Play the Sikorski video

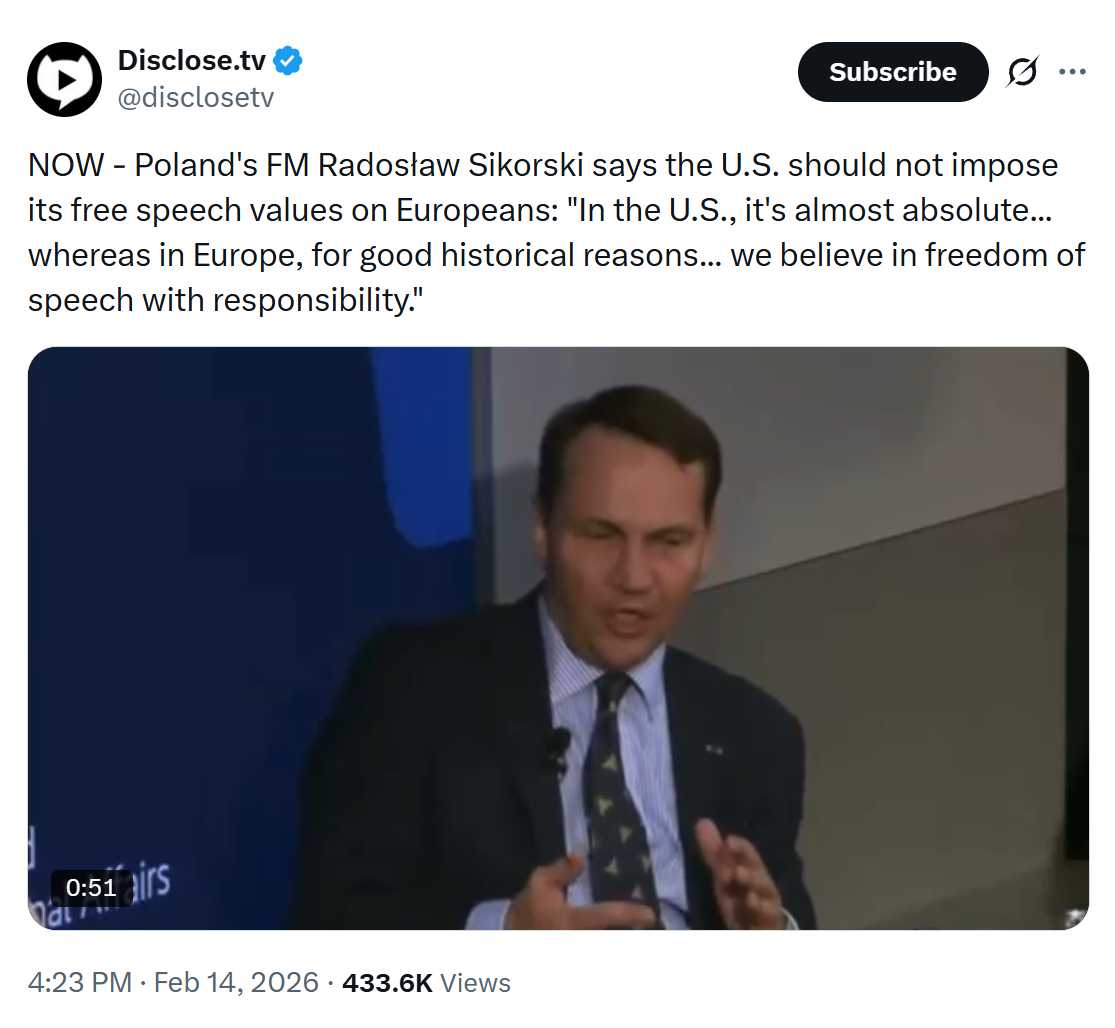[x=558, y=638]
